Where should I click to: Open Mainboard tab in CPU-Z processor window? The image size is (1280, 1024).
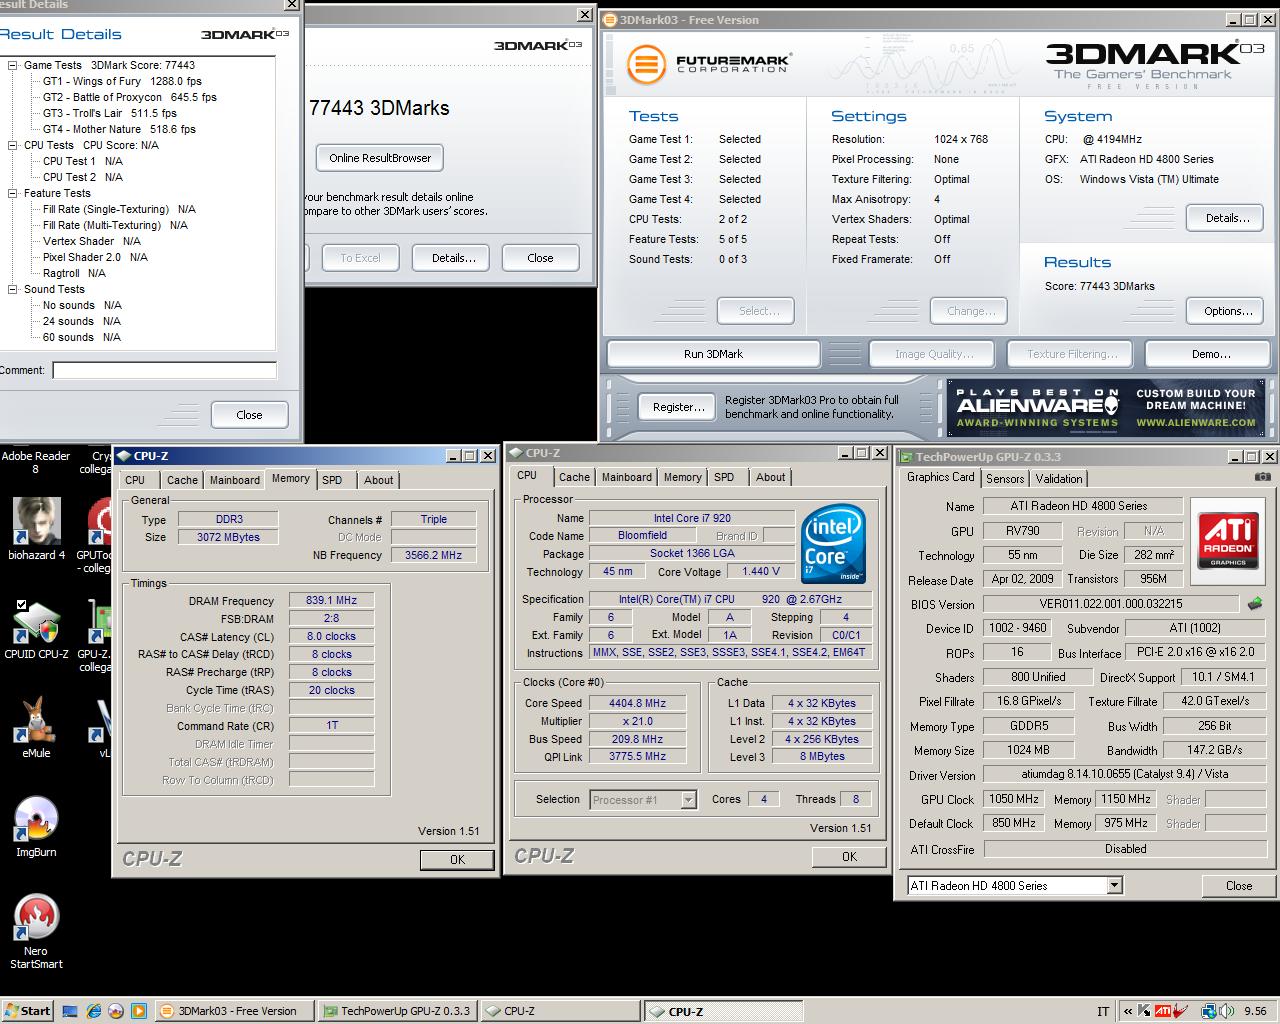627,477
